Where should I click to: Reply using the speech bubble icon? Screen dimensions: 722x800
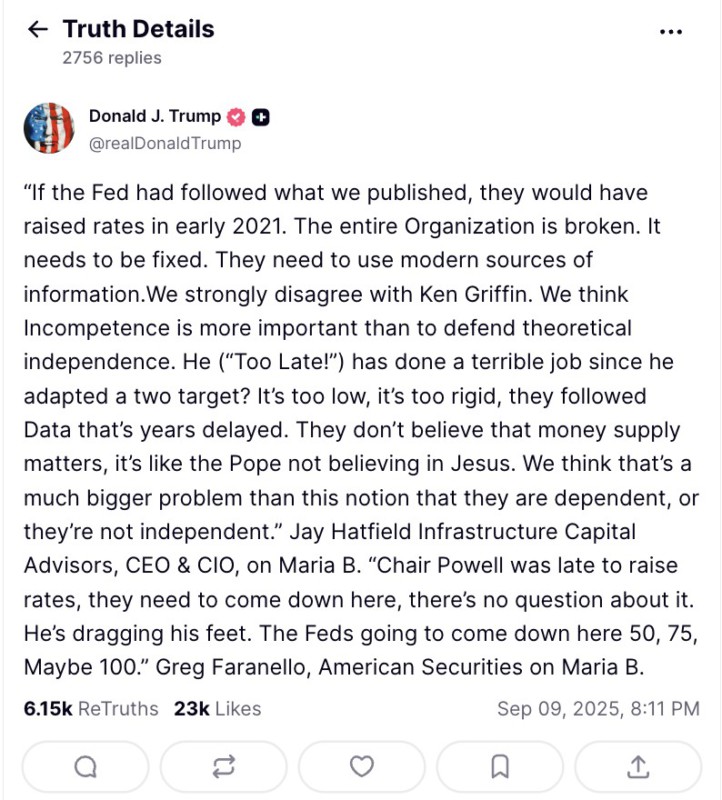click(86, 767)
